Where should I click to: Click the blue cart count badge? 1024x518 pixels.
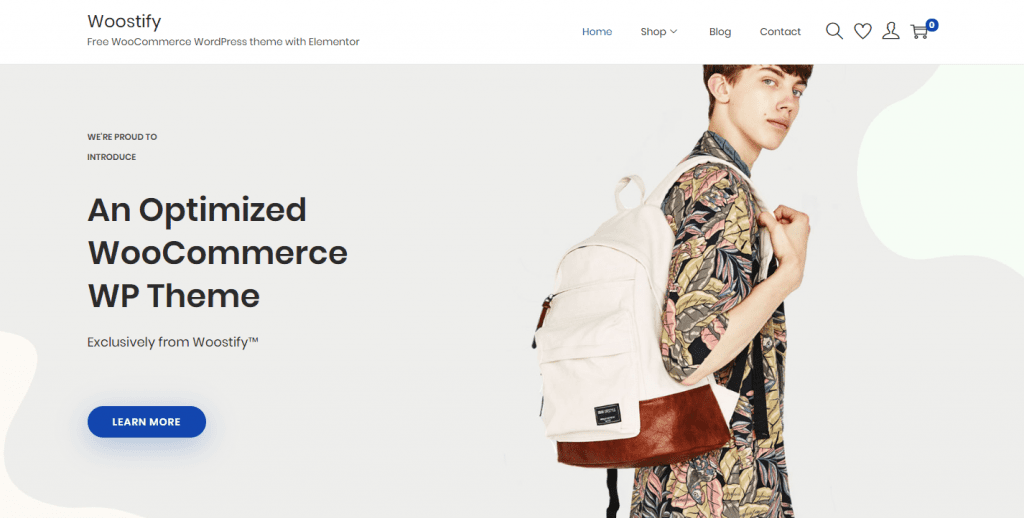point(932,25)
